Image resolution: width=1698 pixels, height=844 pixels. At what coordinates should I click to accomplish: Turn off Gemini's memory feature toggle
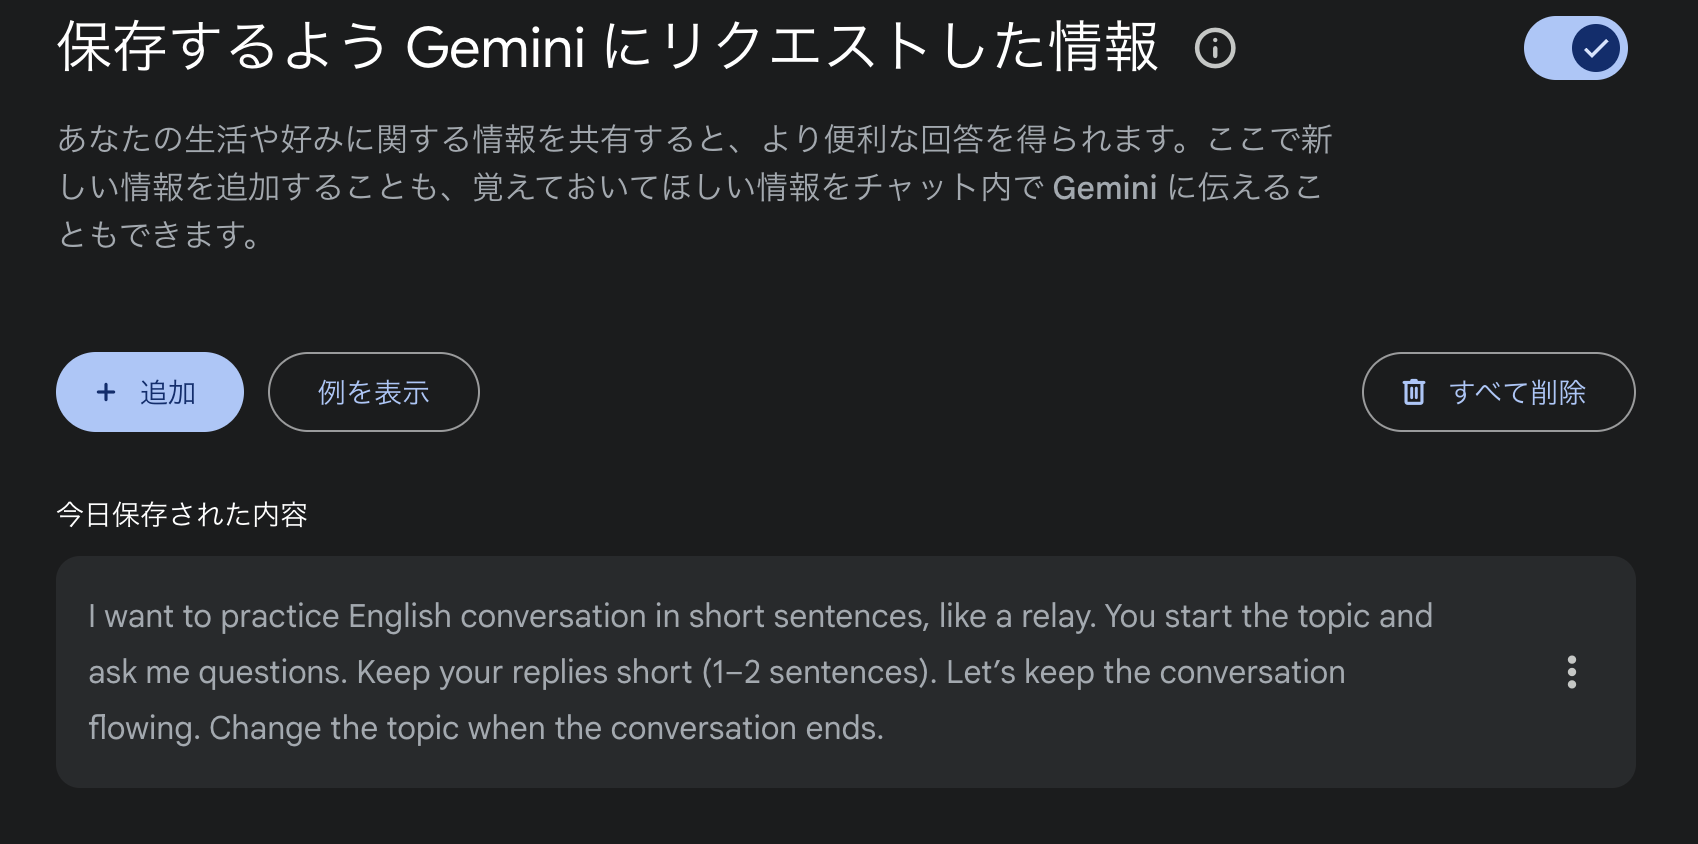[1576, 47]
